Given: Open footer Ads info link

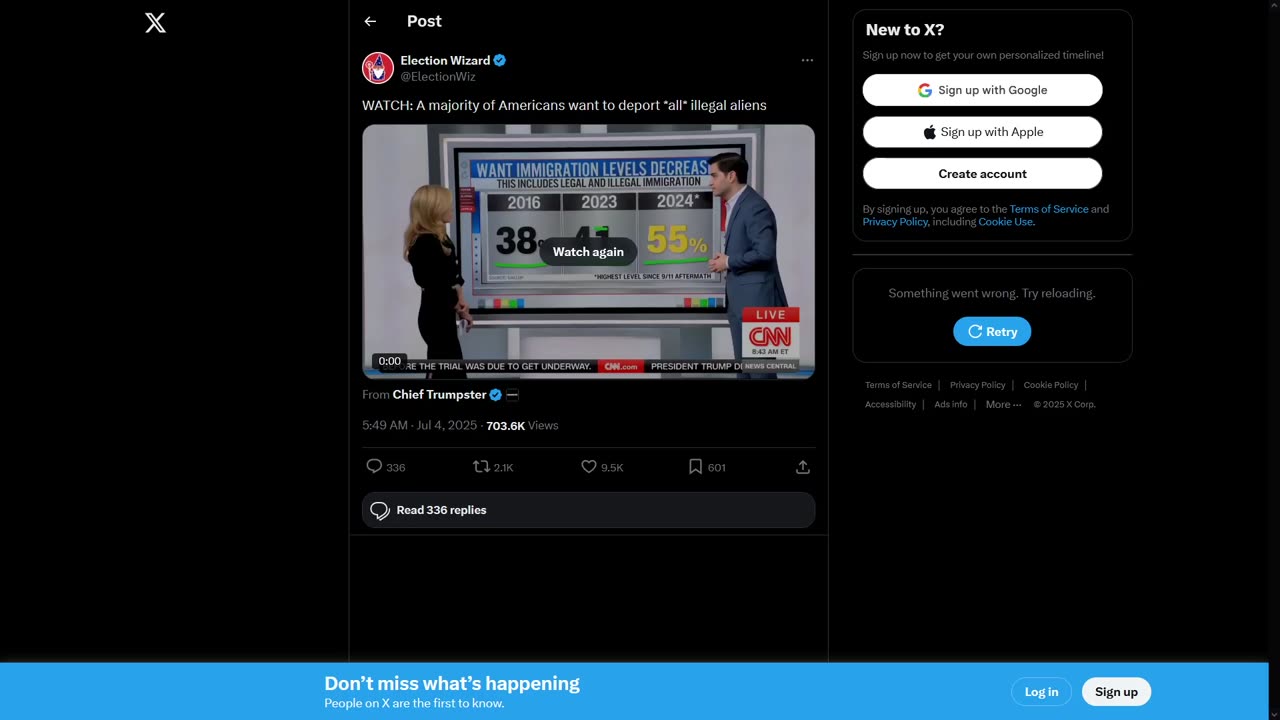Looking at the screenshot, I should click(x=950, y=404).
